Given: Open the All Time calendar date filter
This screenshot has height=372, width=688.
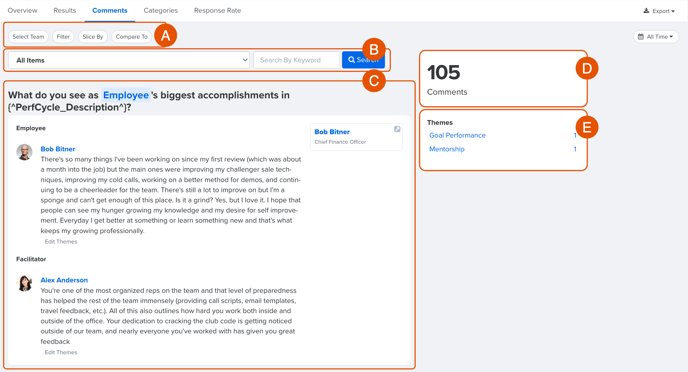Looking at the screenshot, I should click(656, 36).
